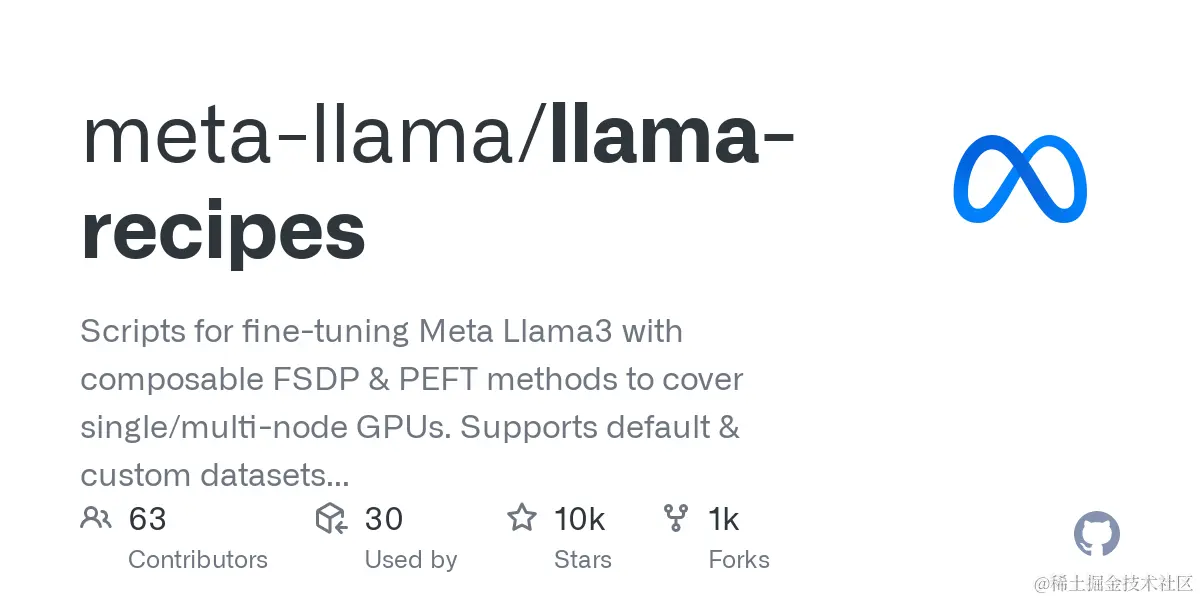The image size is (1200, 600).
Task: Click the truncated custom datasets... text
Action: tap(215, 475)
